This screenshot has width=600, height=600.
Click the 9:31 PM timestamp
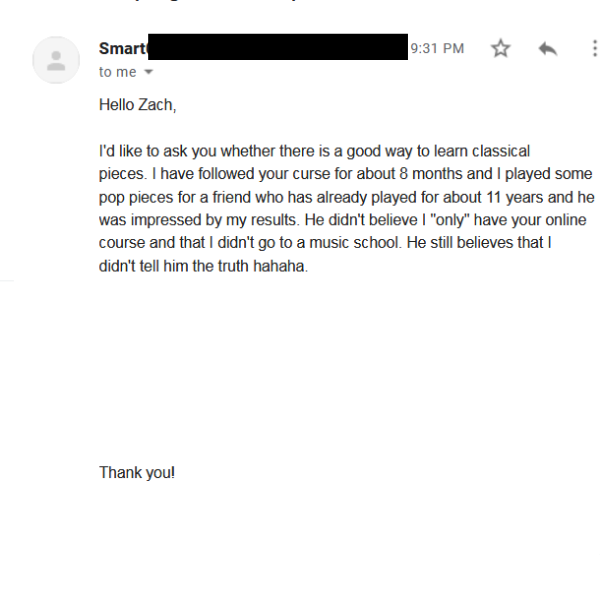pyautogui.click(x=437, y=48)
